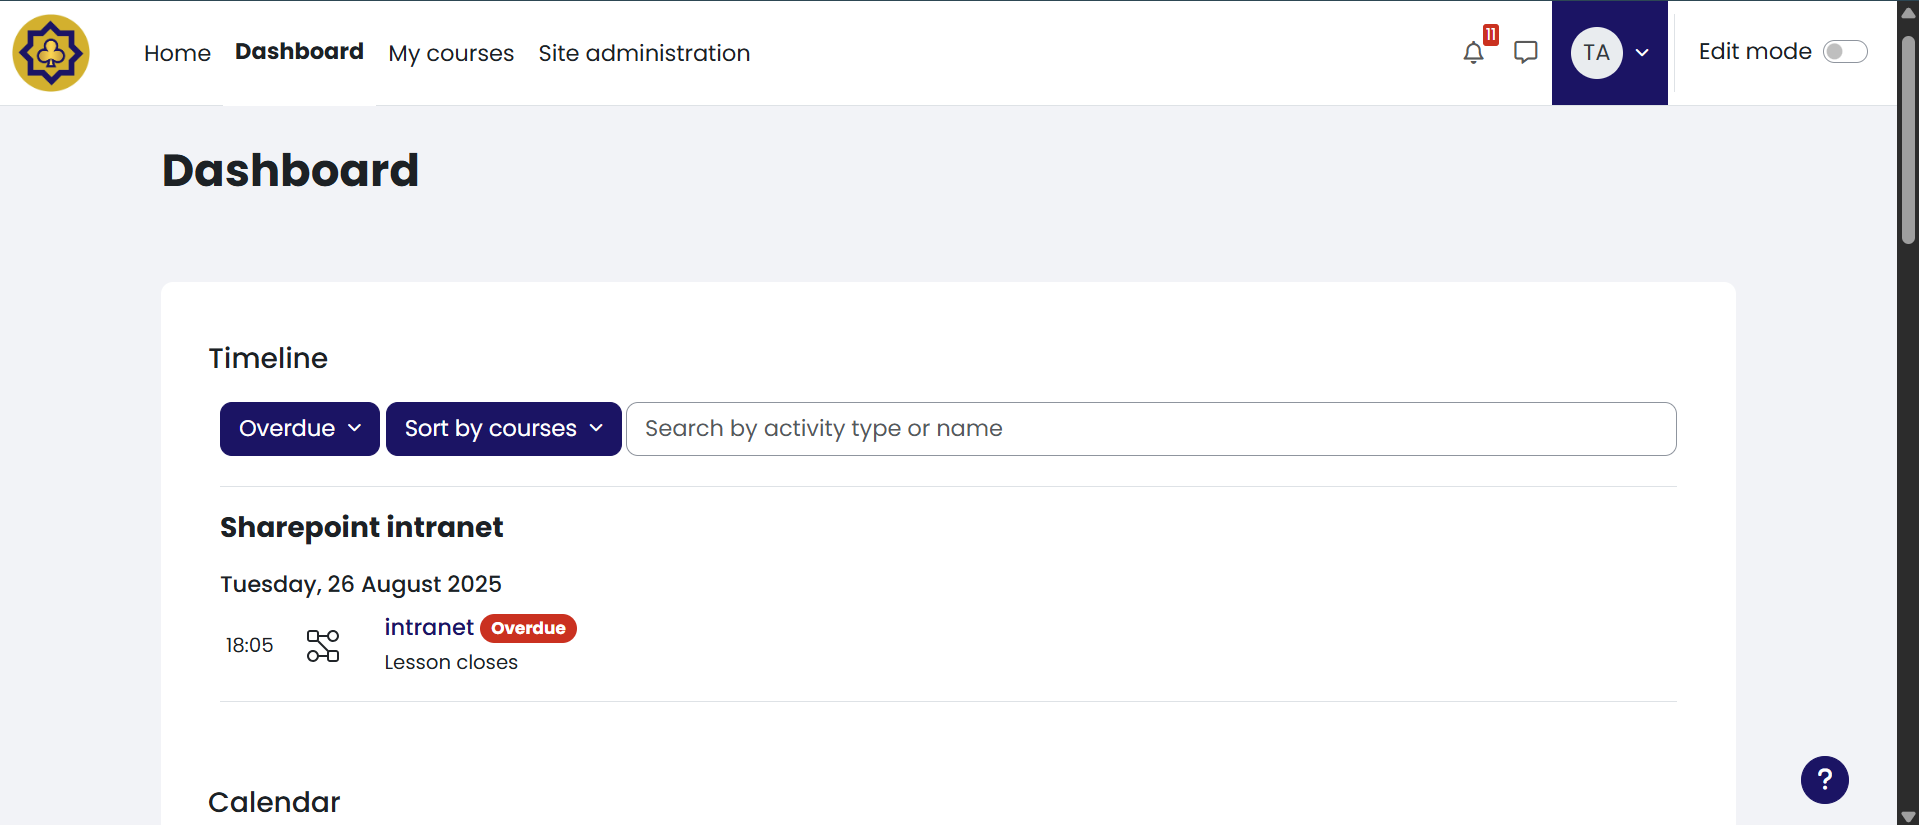1919x825 pixels.
Task: Expand the Overdue filter dropdown
Action: [x=299, y=429]
